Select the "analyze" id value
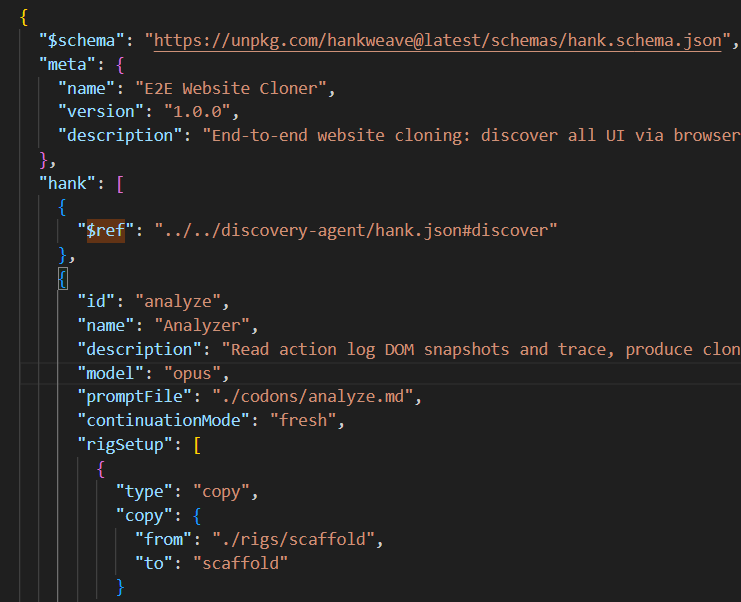Screen dimensions: 741x602 [x=178, y=301]
